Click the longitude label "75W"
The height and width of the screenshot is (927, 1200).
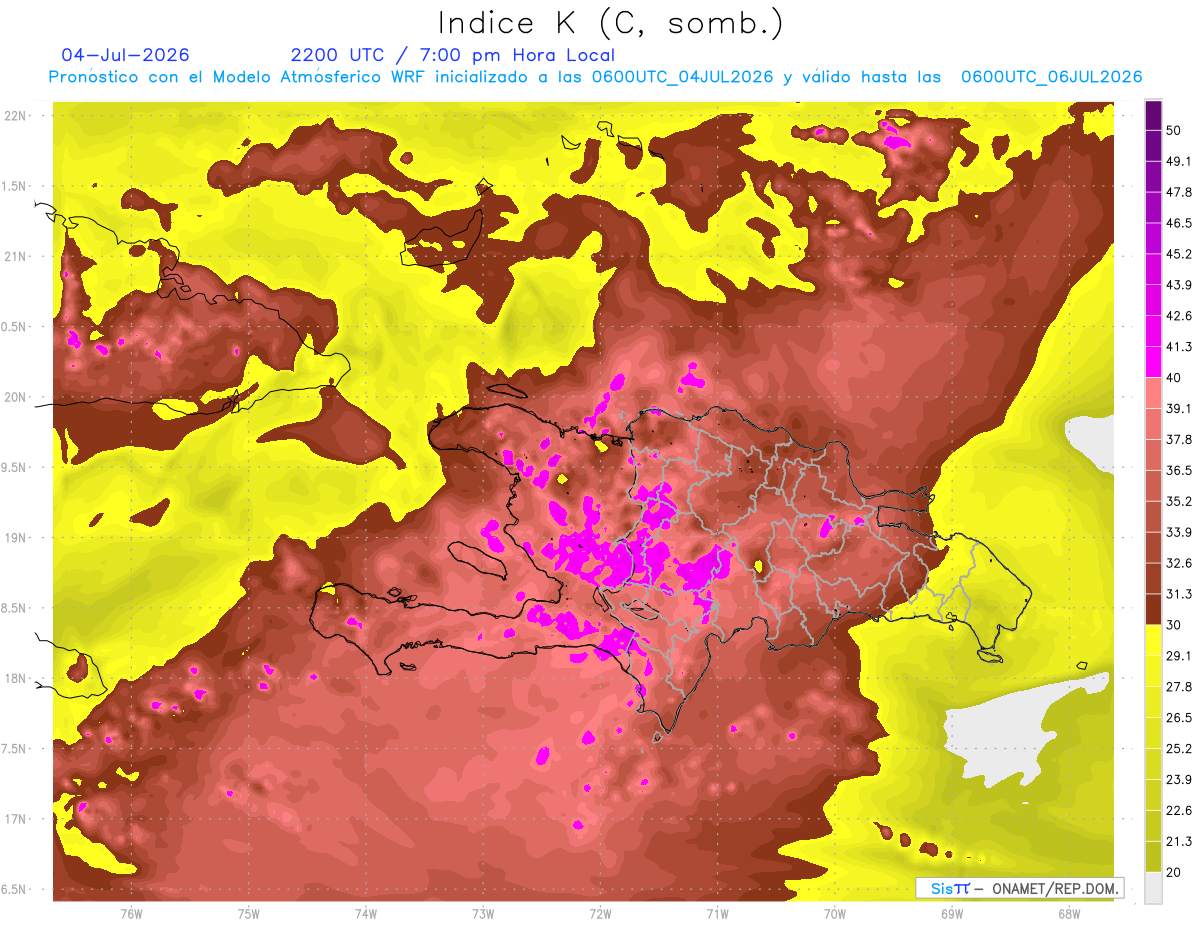coord(249,914)
